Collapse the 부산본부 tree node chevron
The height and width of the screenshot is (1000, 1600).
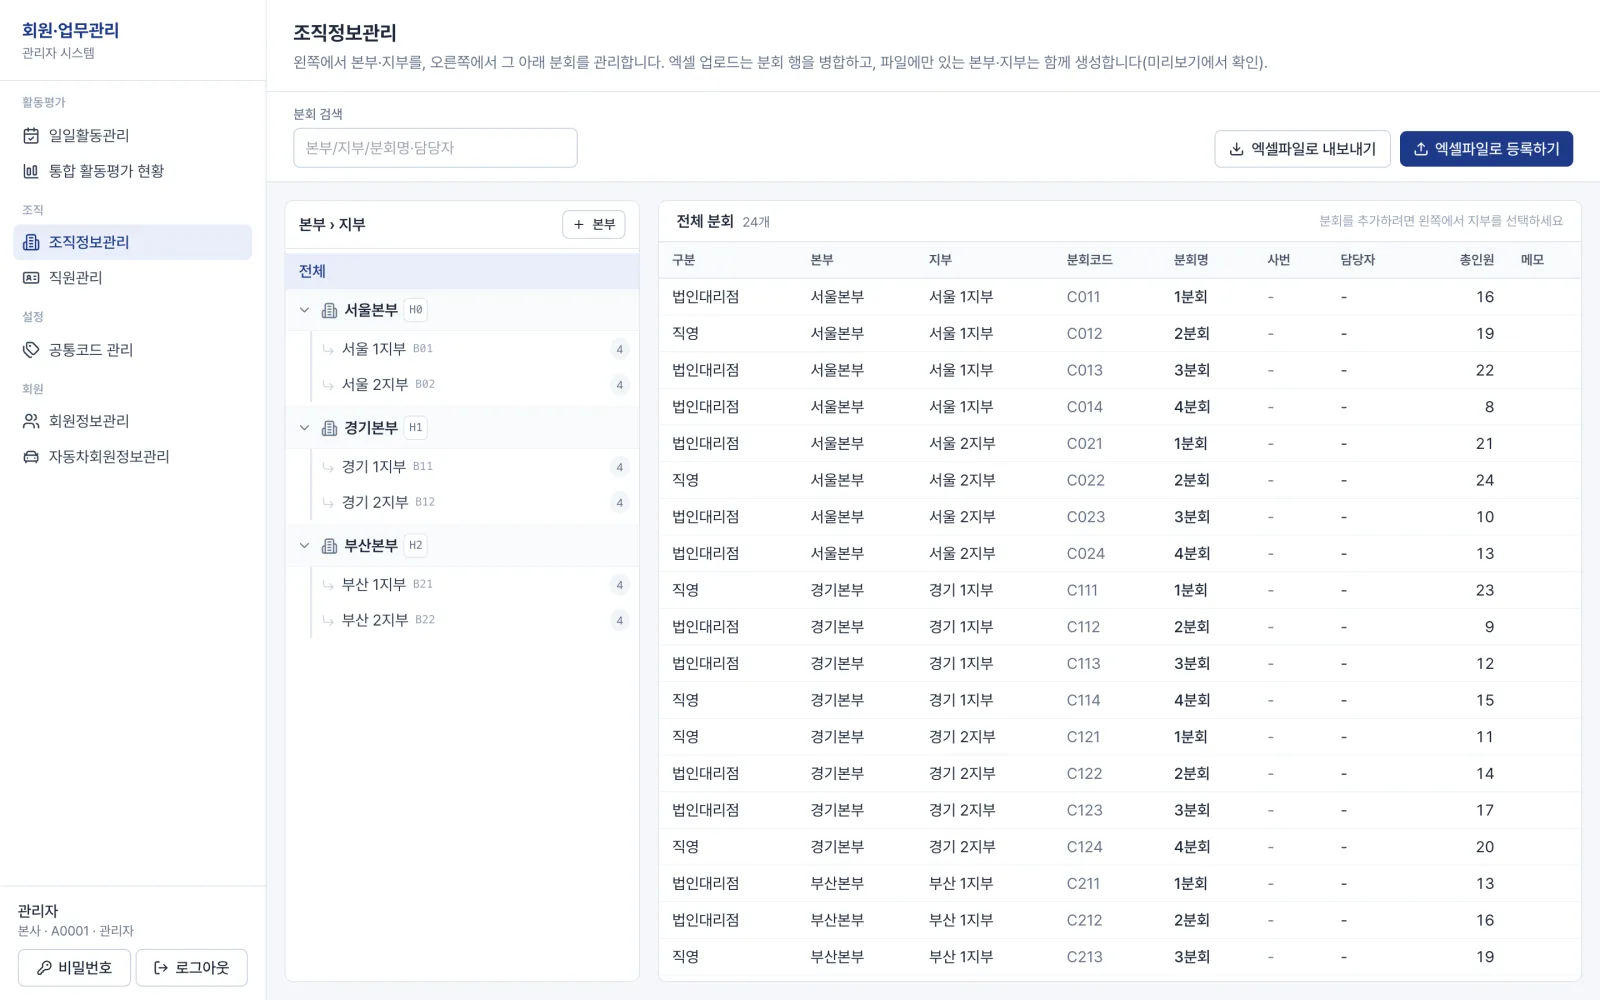click(304, 546)
